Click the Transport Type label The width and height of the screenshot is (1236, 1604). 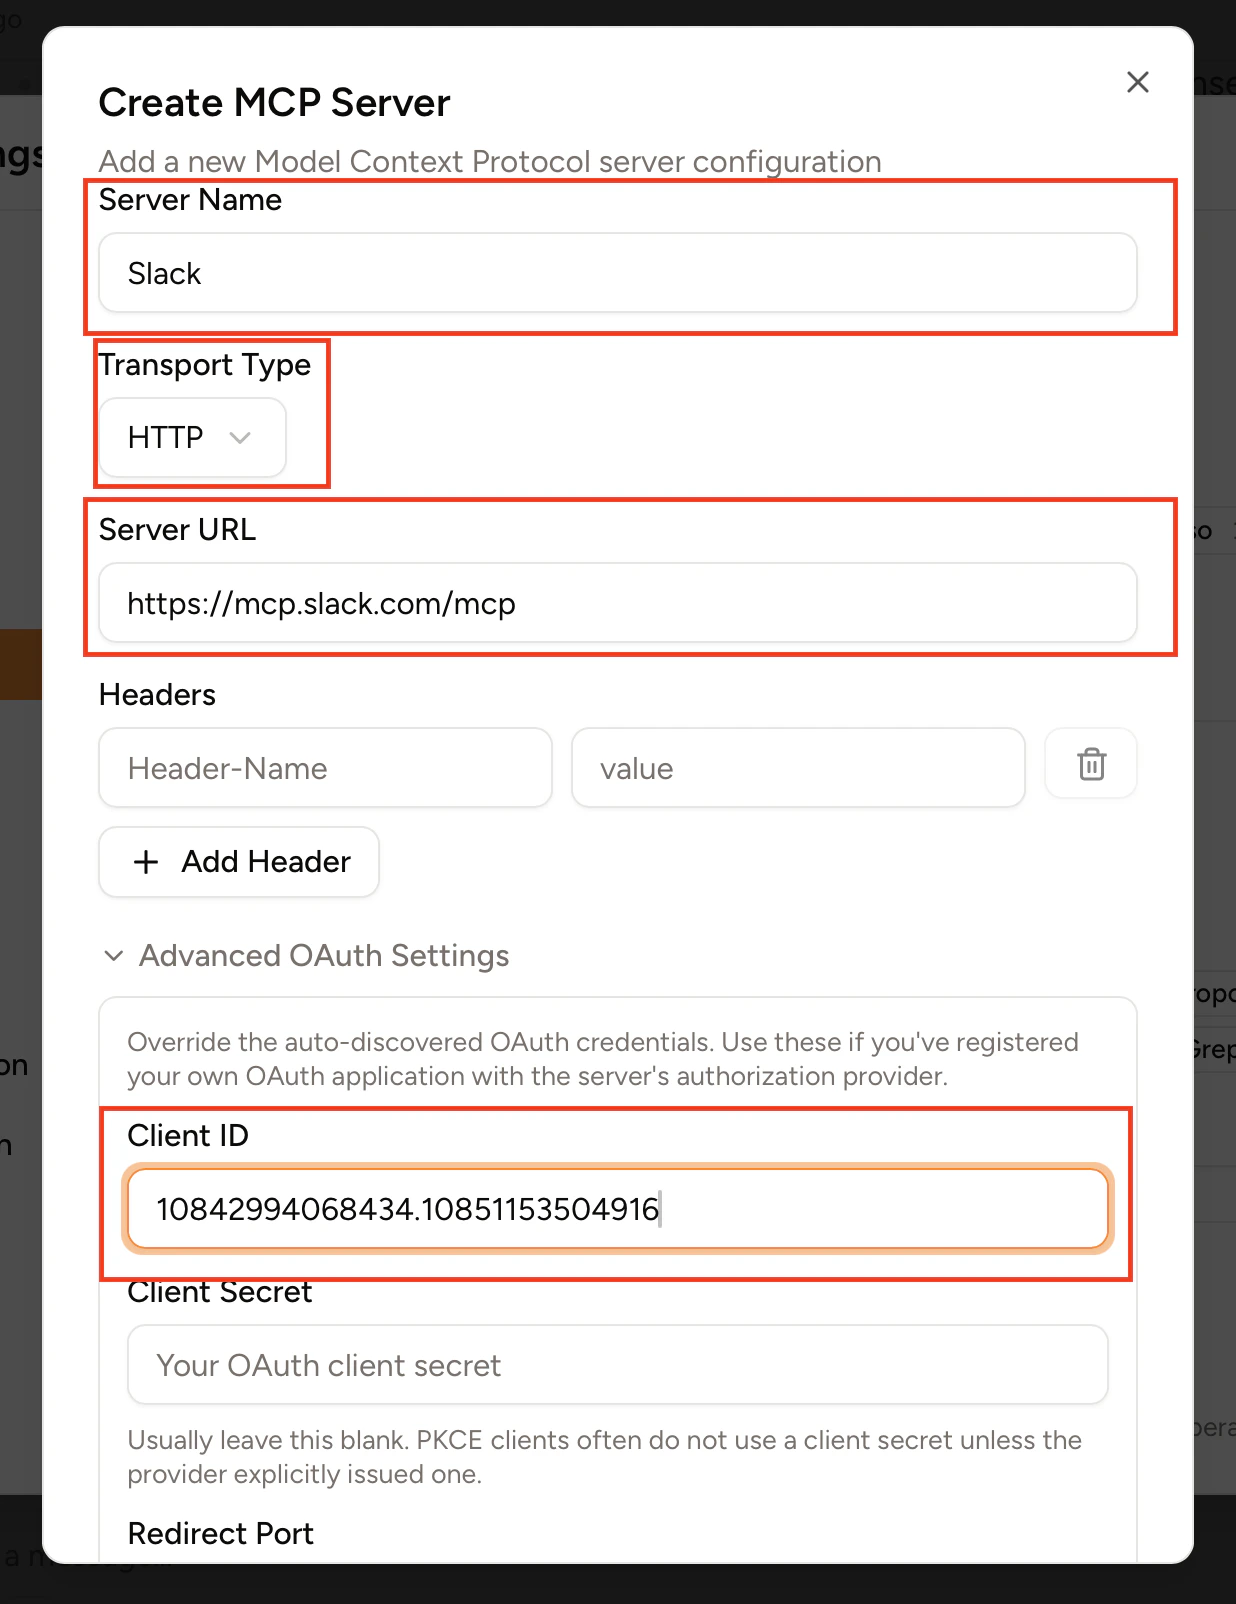205,365
